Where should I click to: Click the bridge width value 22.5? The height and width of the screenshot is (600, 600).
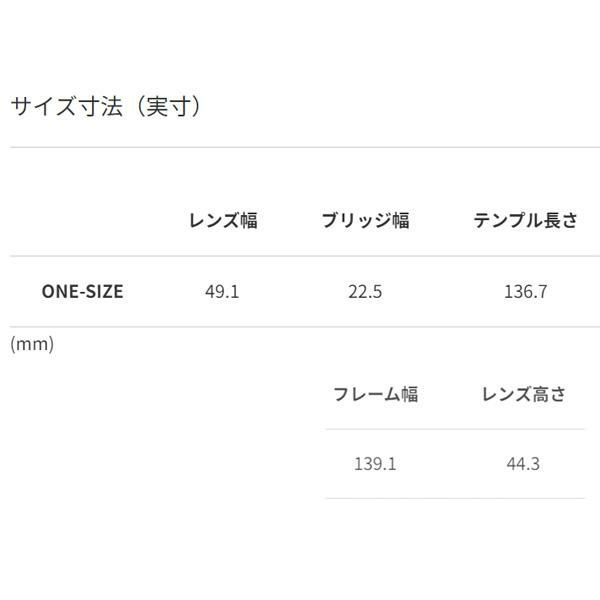click(x=365, y=292)
